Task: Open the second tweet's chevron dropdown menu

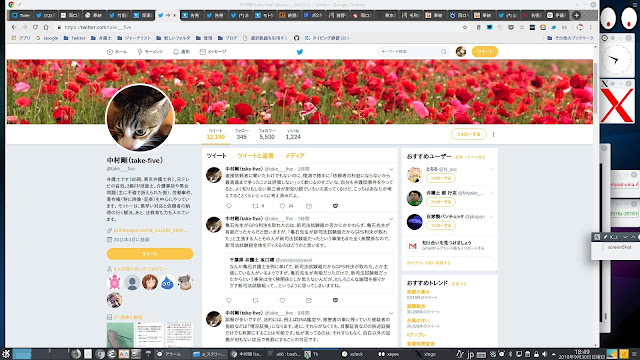Action: coord(391,219)
